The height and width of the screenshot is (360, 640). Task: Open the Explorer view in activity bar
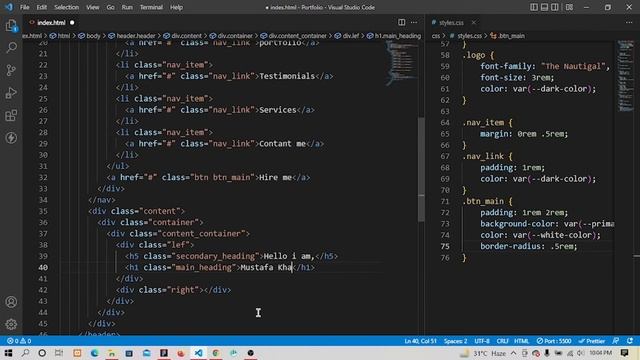pyautogui.click(x=11, y=25)
